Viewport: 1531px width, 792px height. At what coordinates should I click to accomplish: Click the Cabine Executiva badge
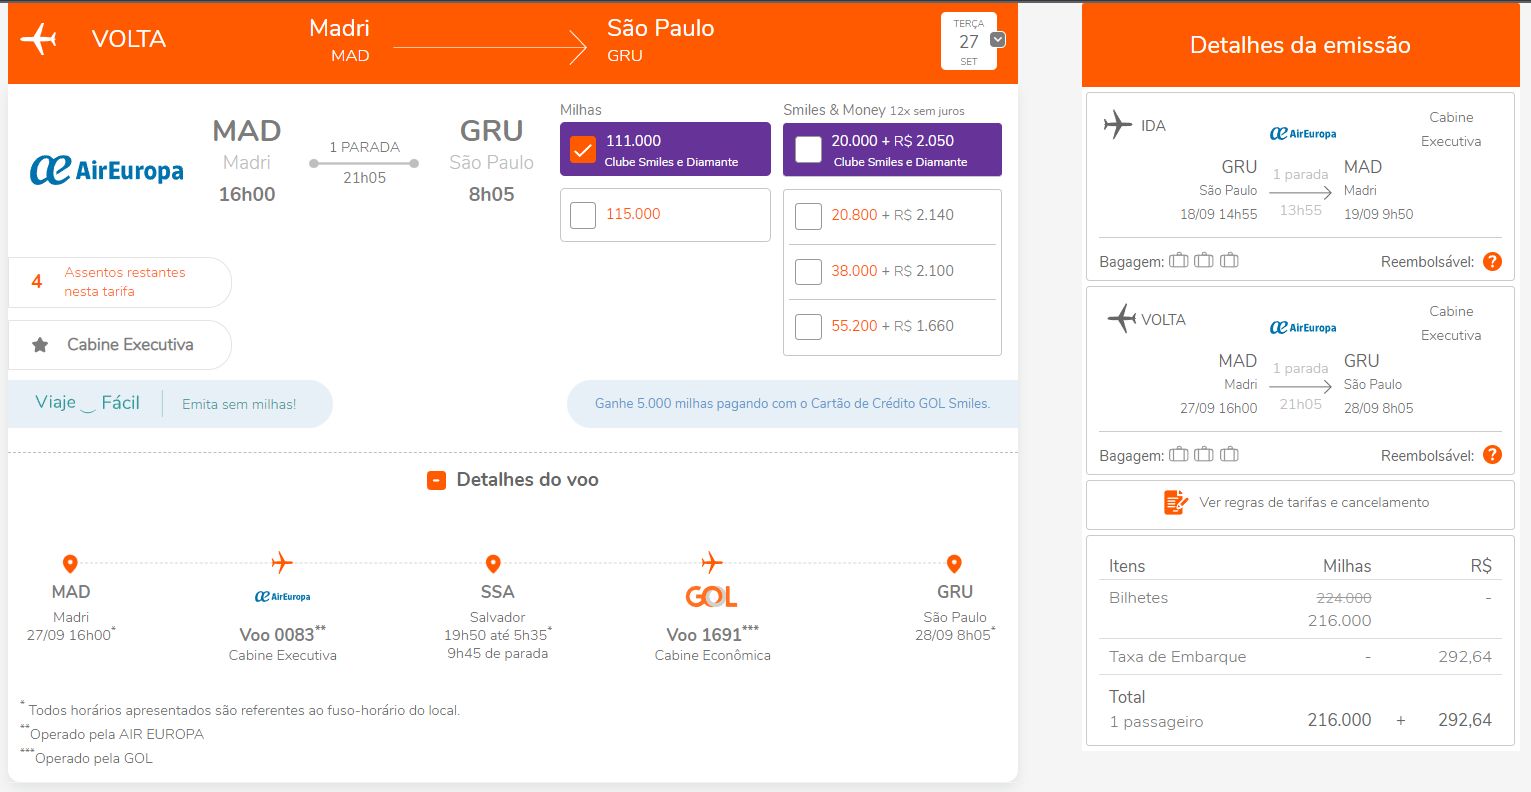coord(119,345)
